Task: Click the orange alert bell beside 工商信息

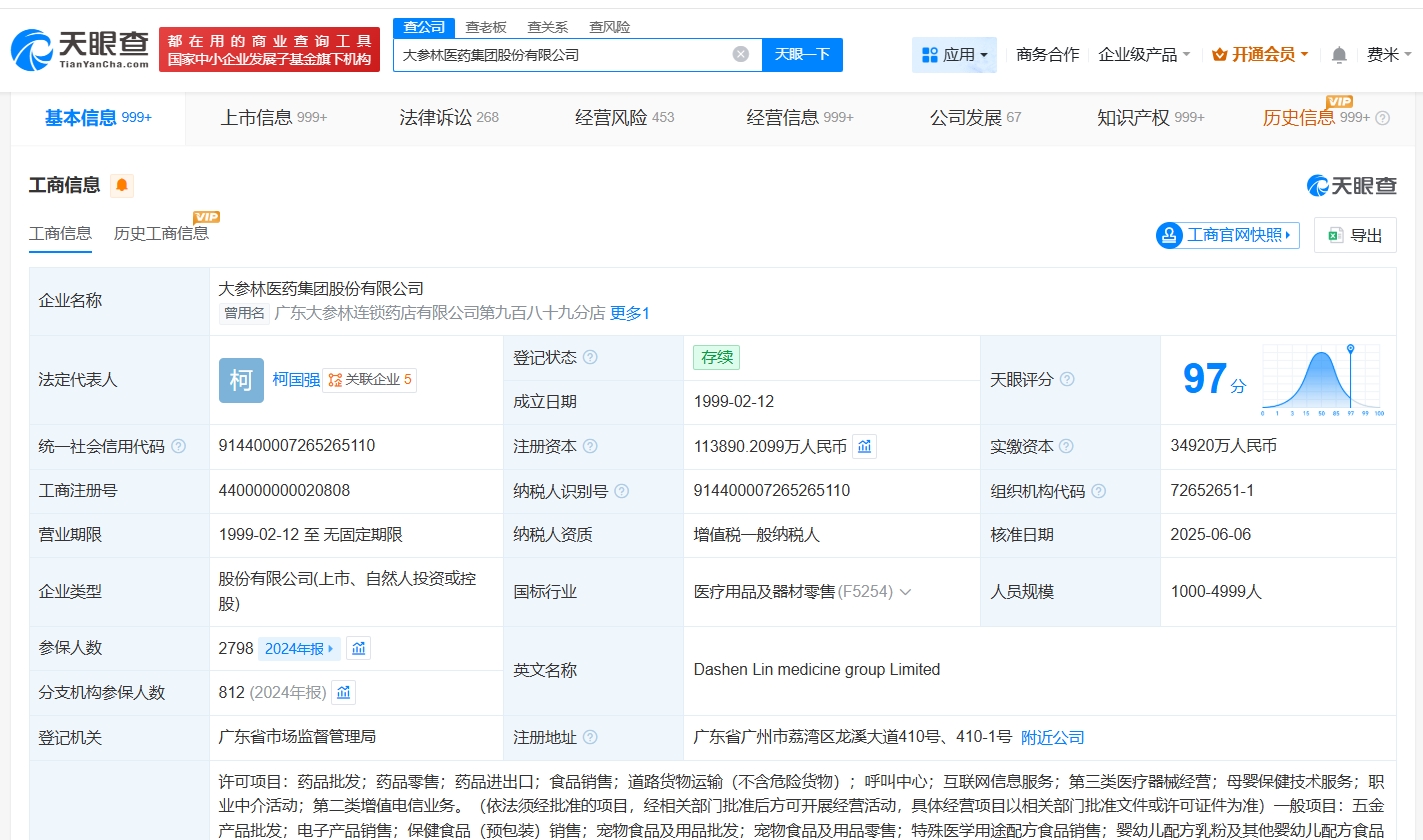Action: pyautogui.click(x=122, y=185)
